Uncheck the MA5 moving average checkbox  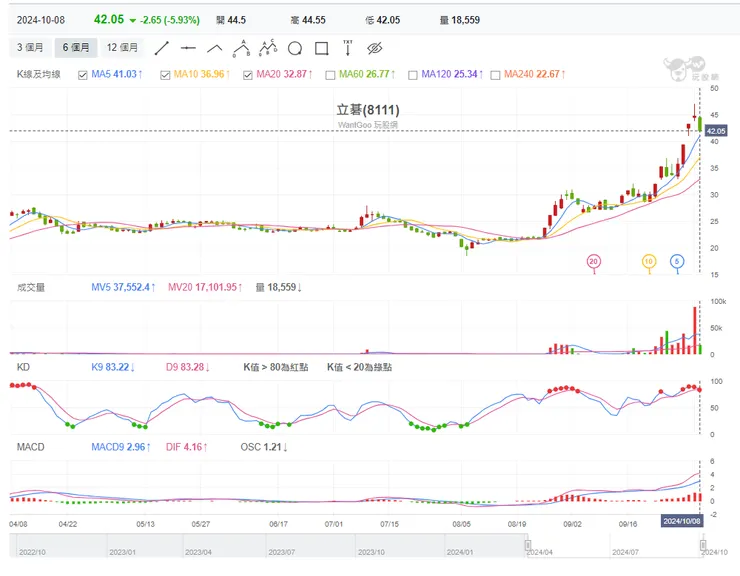pos(83,75)
